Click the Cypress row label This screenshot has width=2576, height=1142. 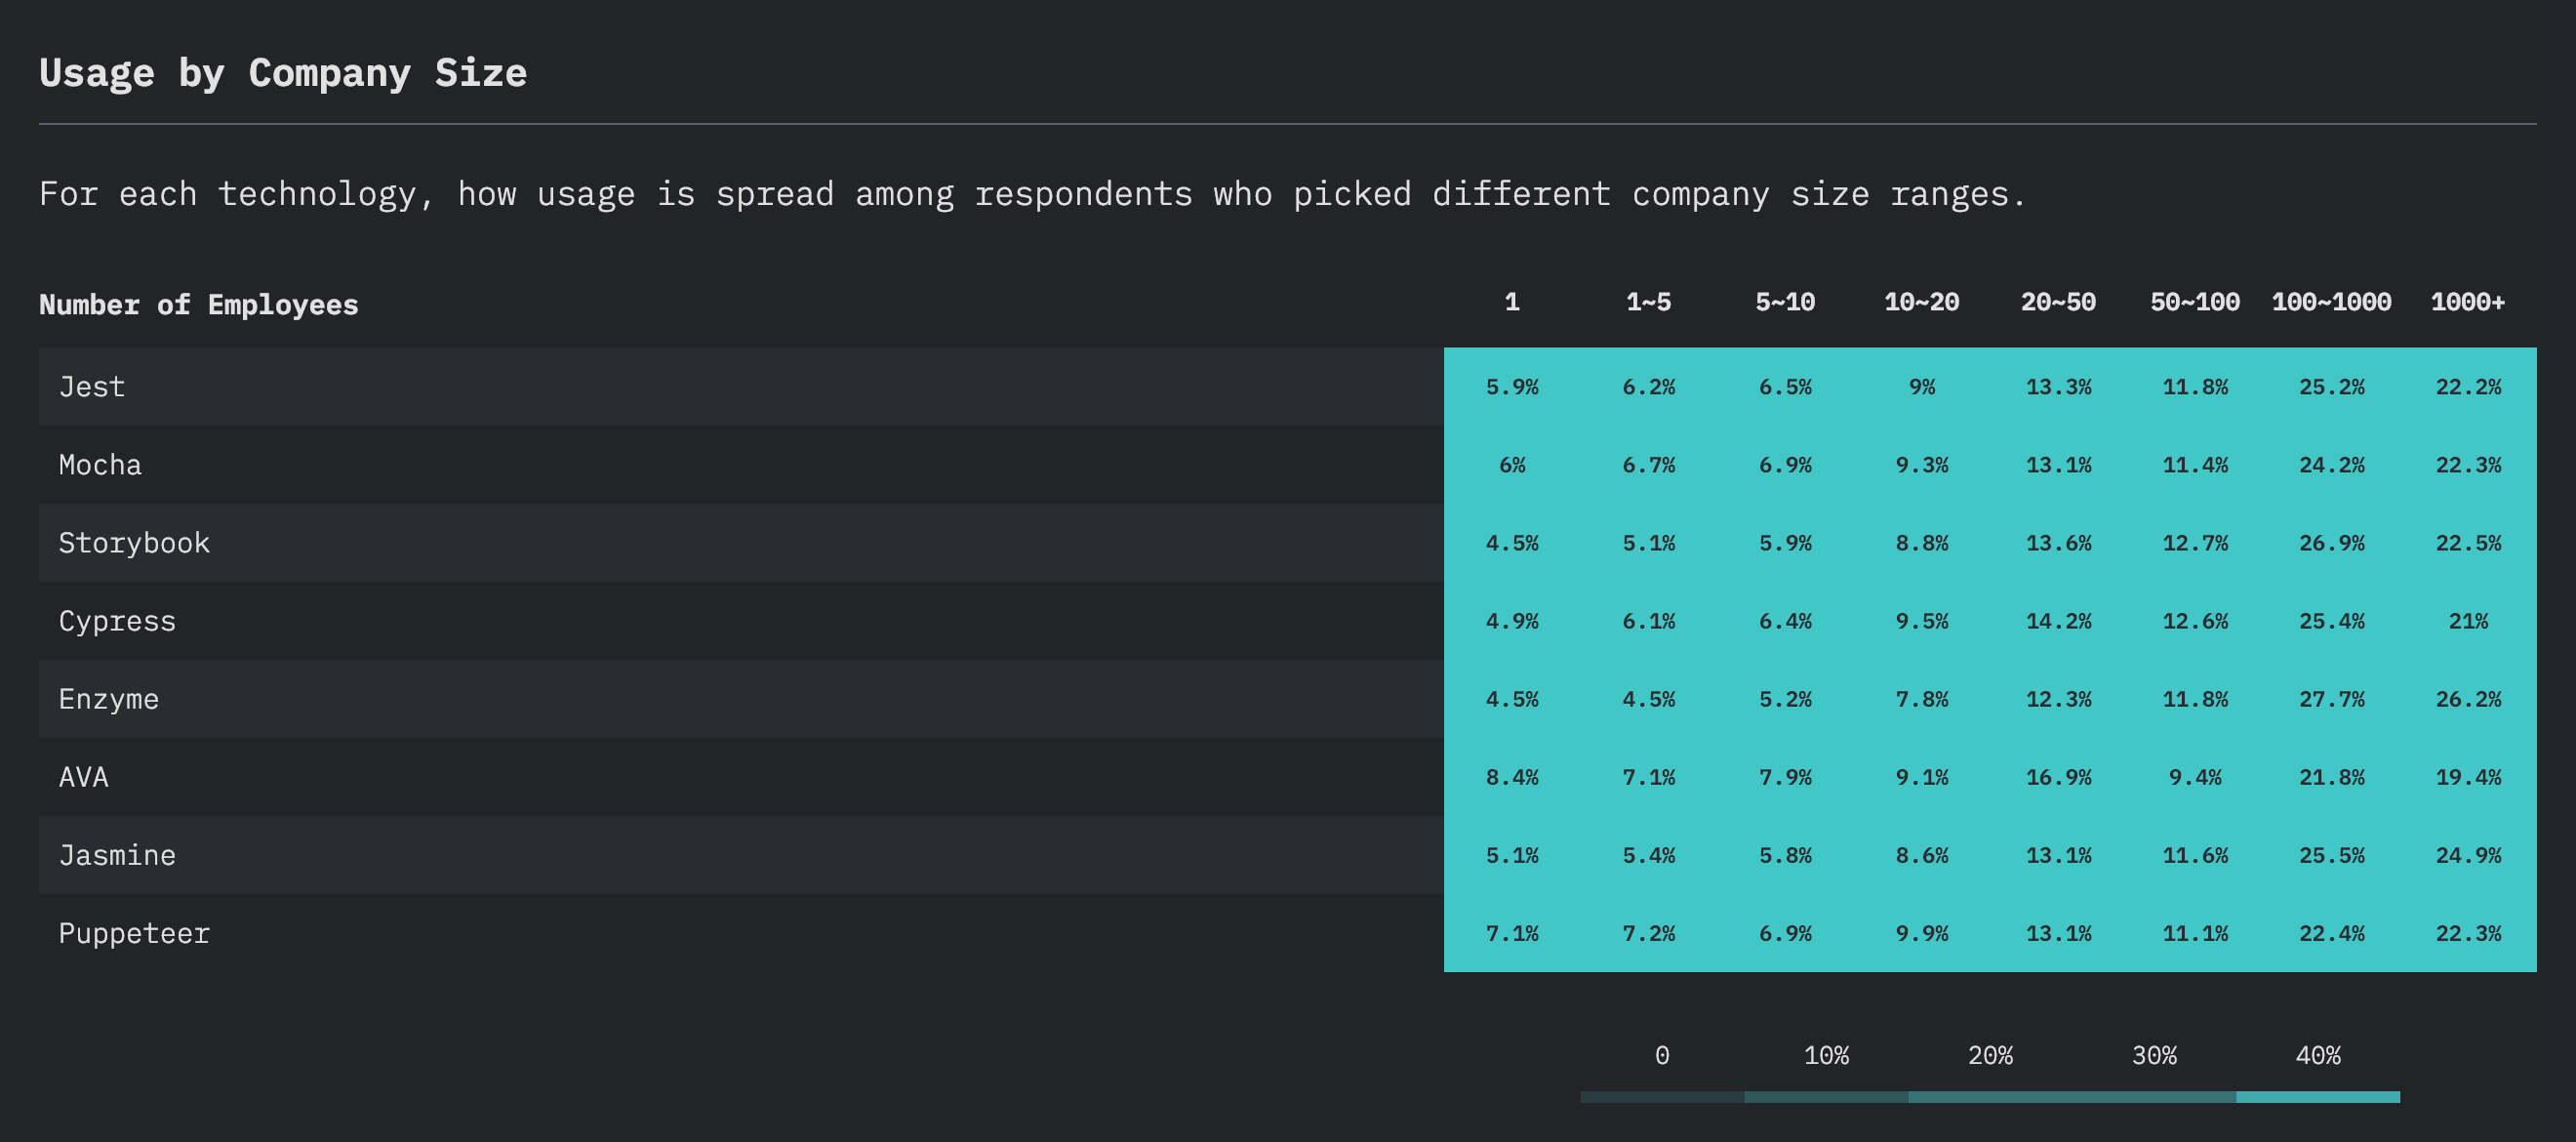tap(117, 621)
